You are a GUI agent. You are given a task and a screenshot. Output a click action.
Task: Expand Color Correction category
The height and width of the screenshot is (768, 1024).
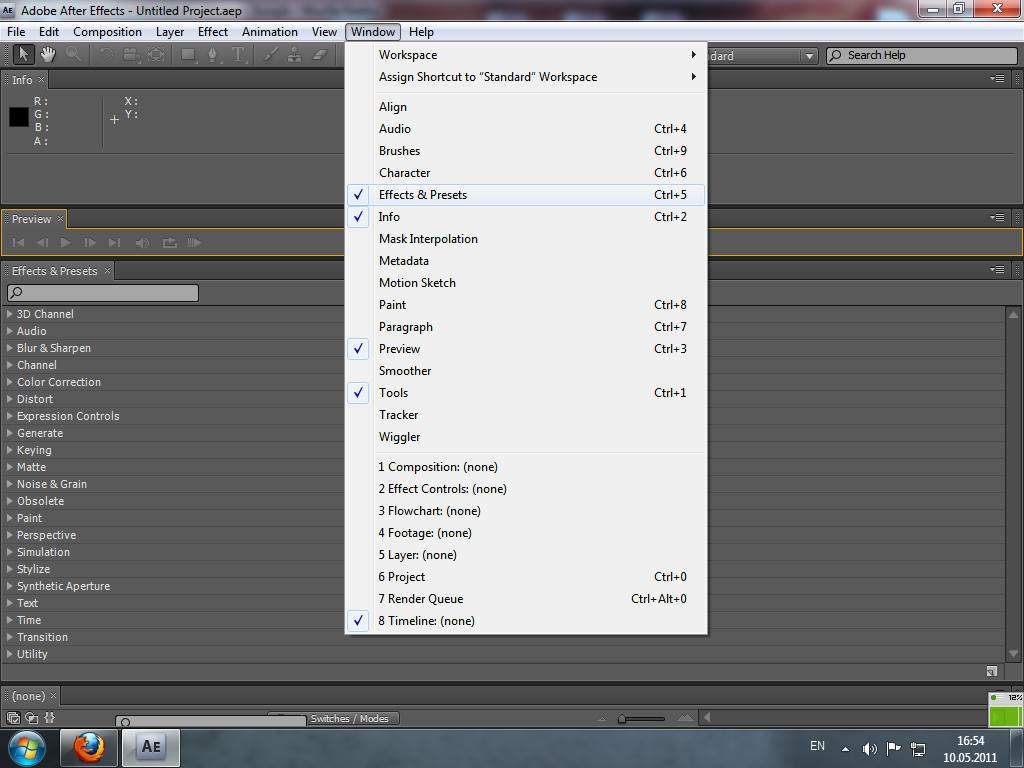(10, 381)
